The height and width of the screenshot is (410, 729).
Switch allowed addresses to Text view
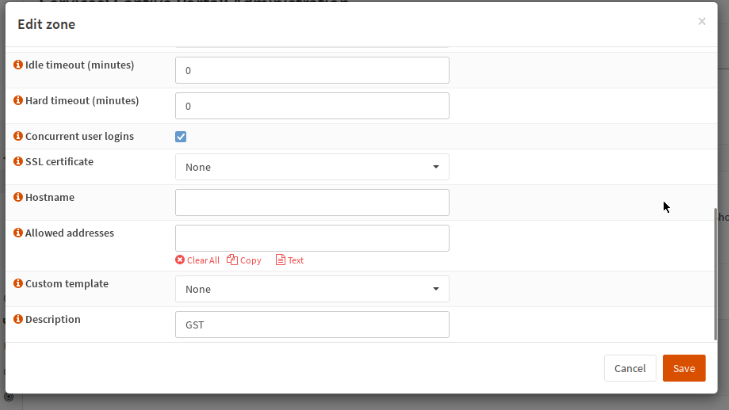[x=289, y=260]
